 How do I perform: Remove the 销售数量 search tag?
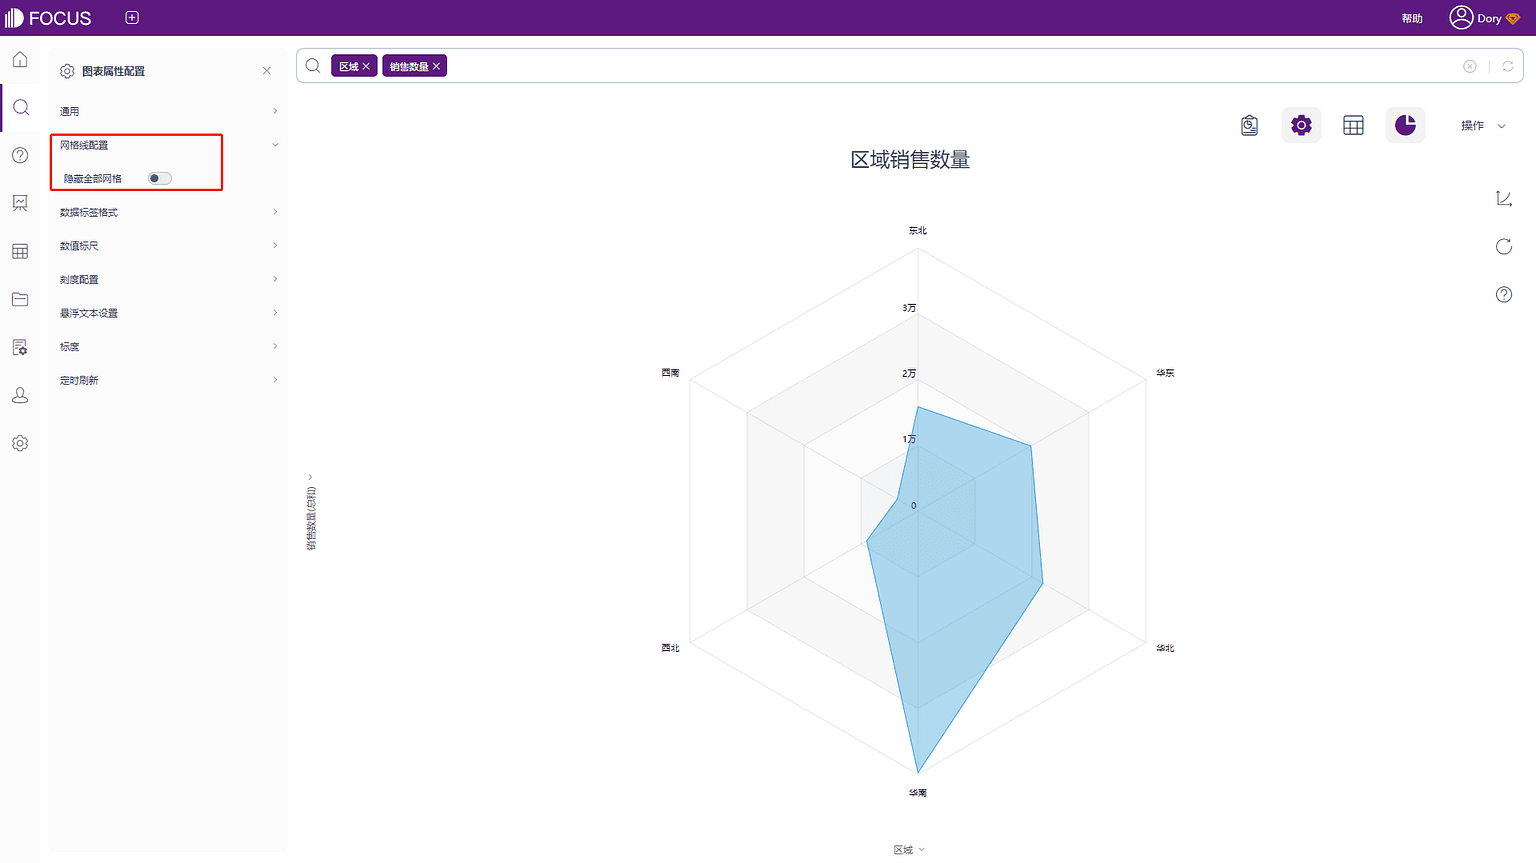(x=436, y=66)
